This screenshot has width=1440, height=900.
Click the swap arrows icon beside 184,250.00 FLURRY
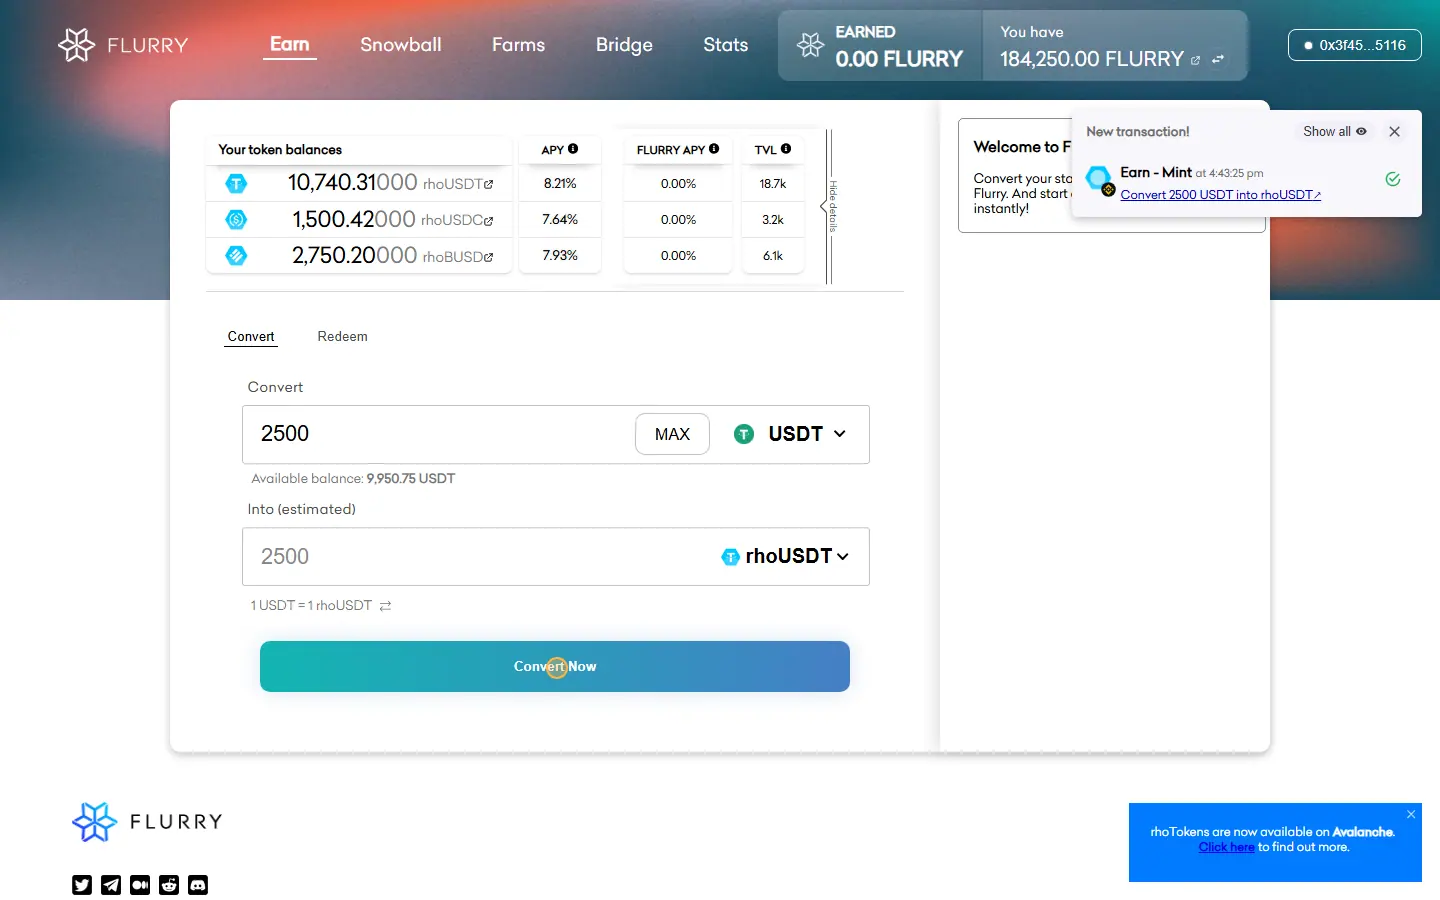[x=1218, y=60]
